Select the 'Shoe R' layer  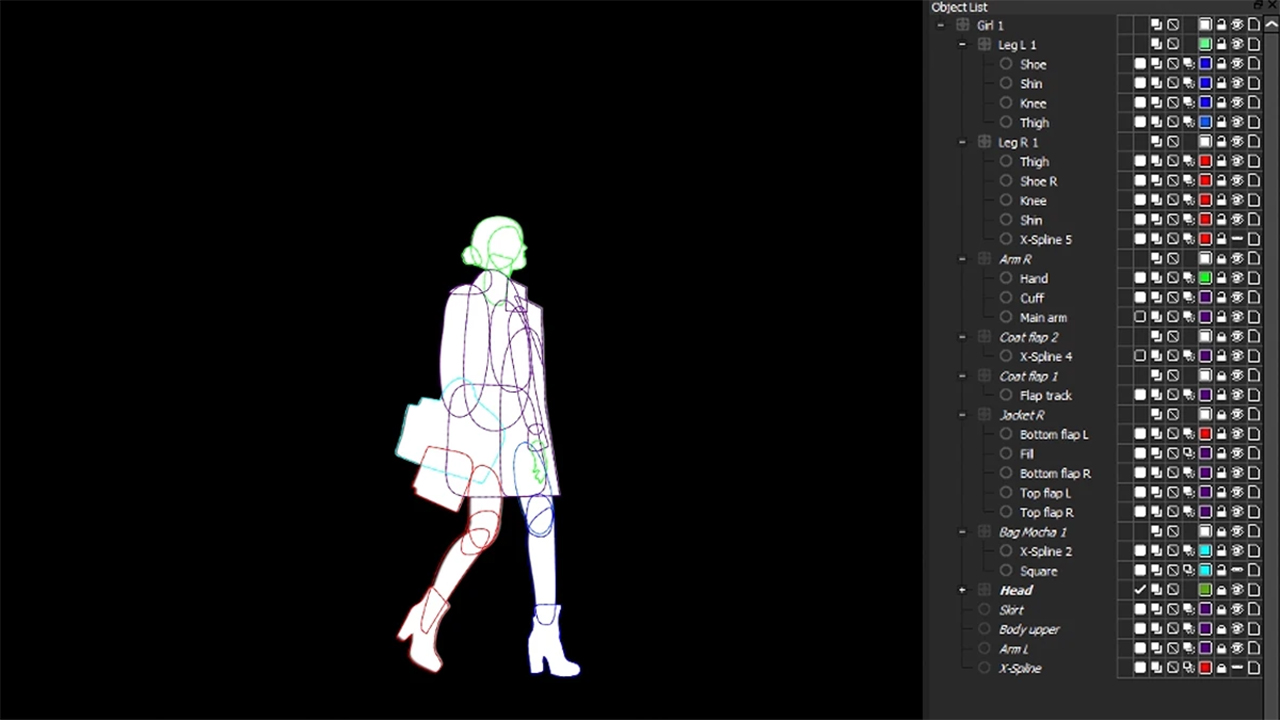click(1038, 181)
